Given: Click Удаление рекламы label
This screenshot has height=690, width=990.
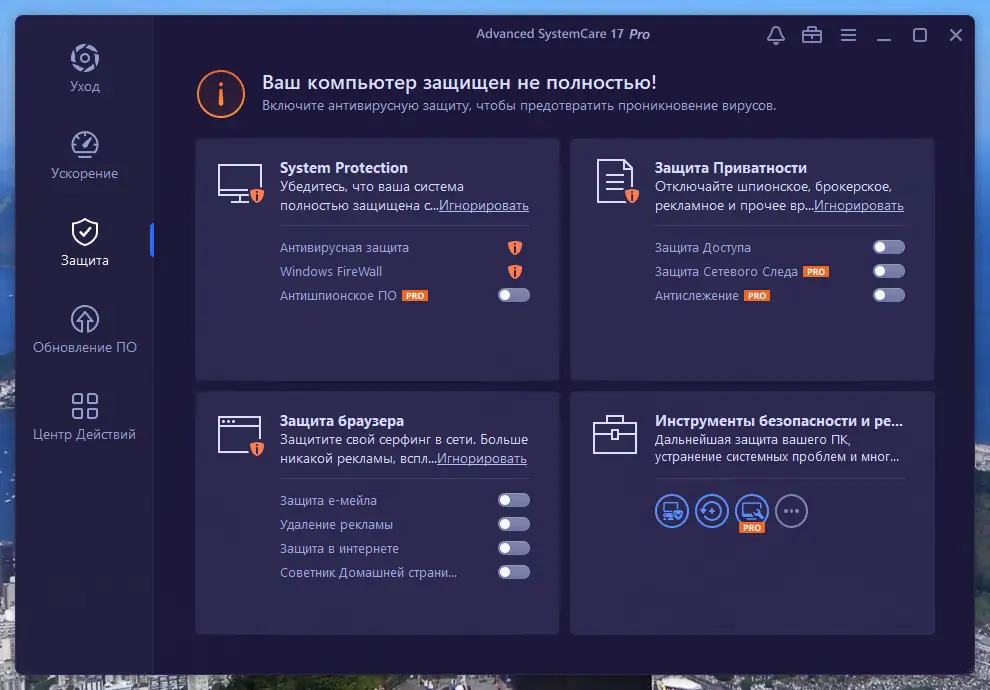Looking at the screenshot, I should (x=337, y=525).
